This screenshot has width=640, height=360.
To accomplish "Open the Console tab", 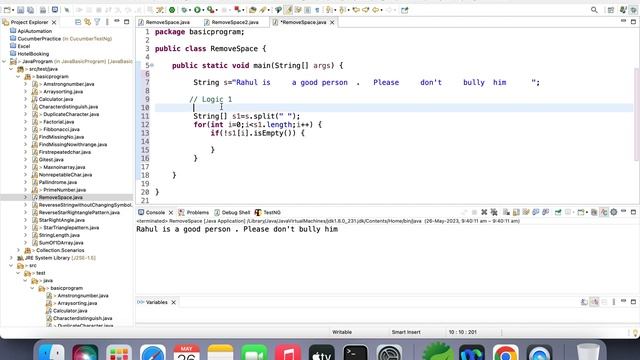I will [155, 212].
